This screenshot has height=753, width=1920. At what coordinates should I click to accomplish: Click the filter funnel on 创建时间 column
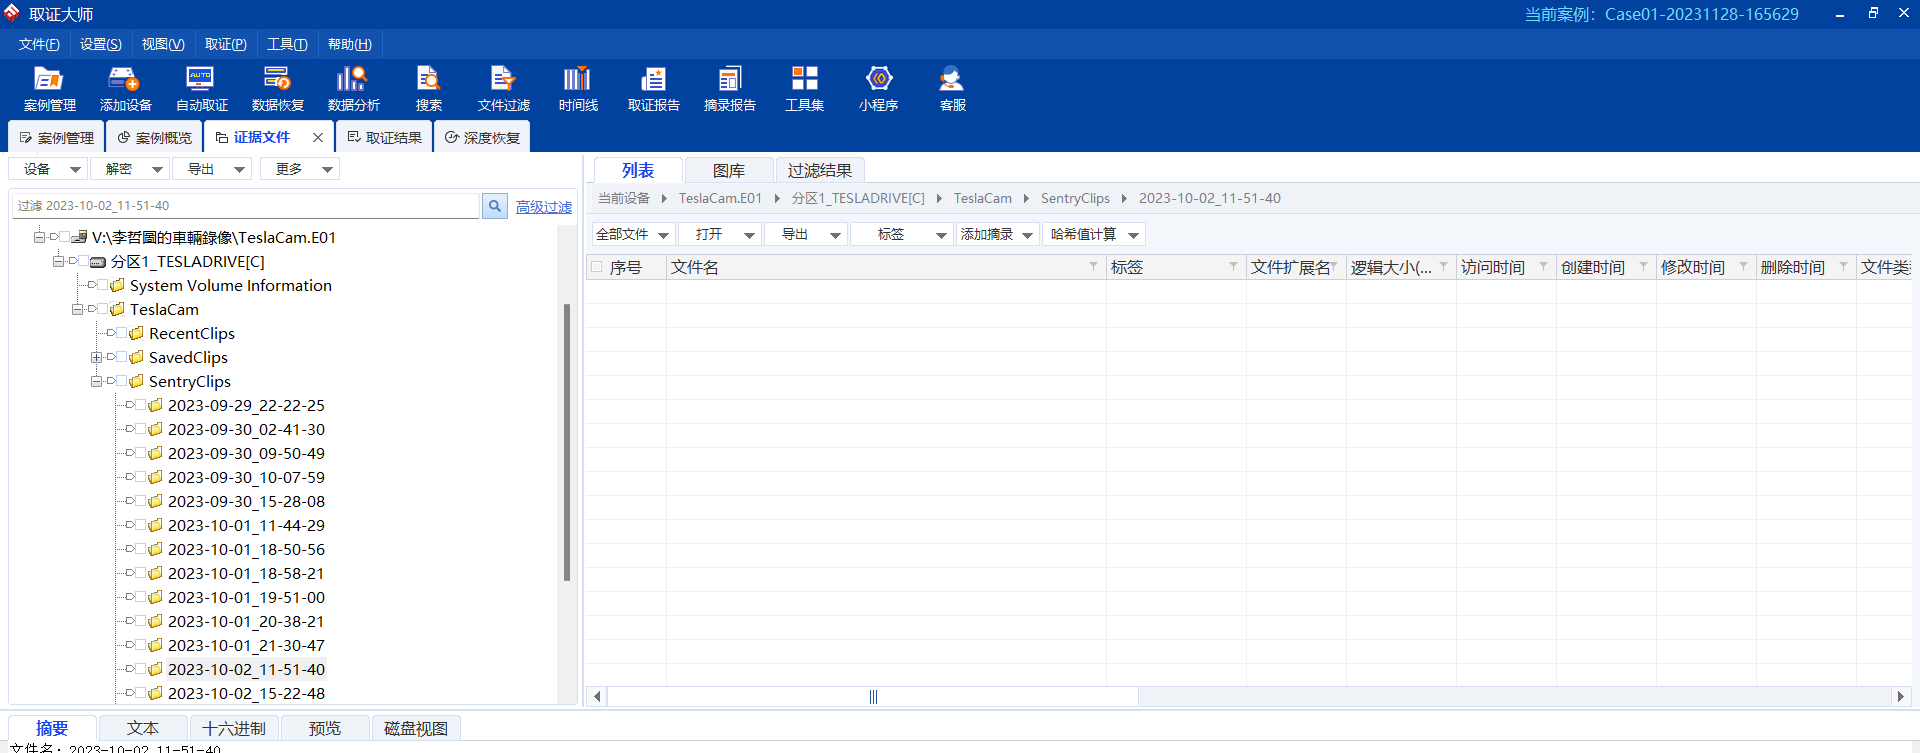coord(1643,266)
